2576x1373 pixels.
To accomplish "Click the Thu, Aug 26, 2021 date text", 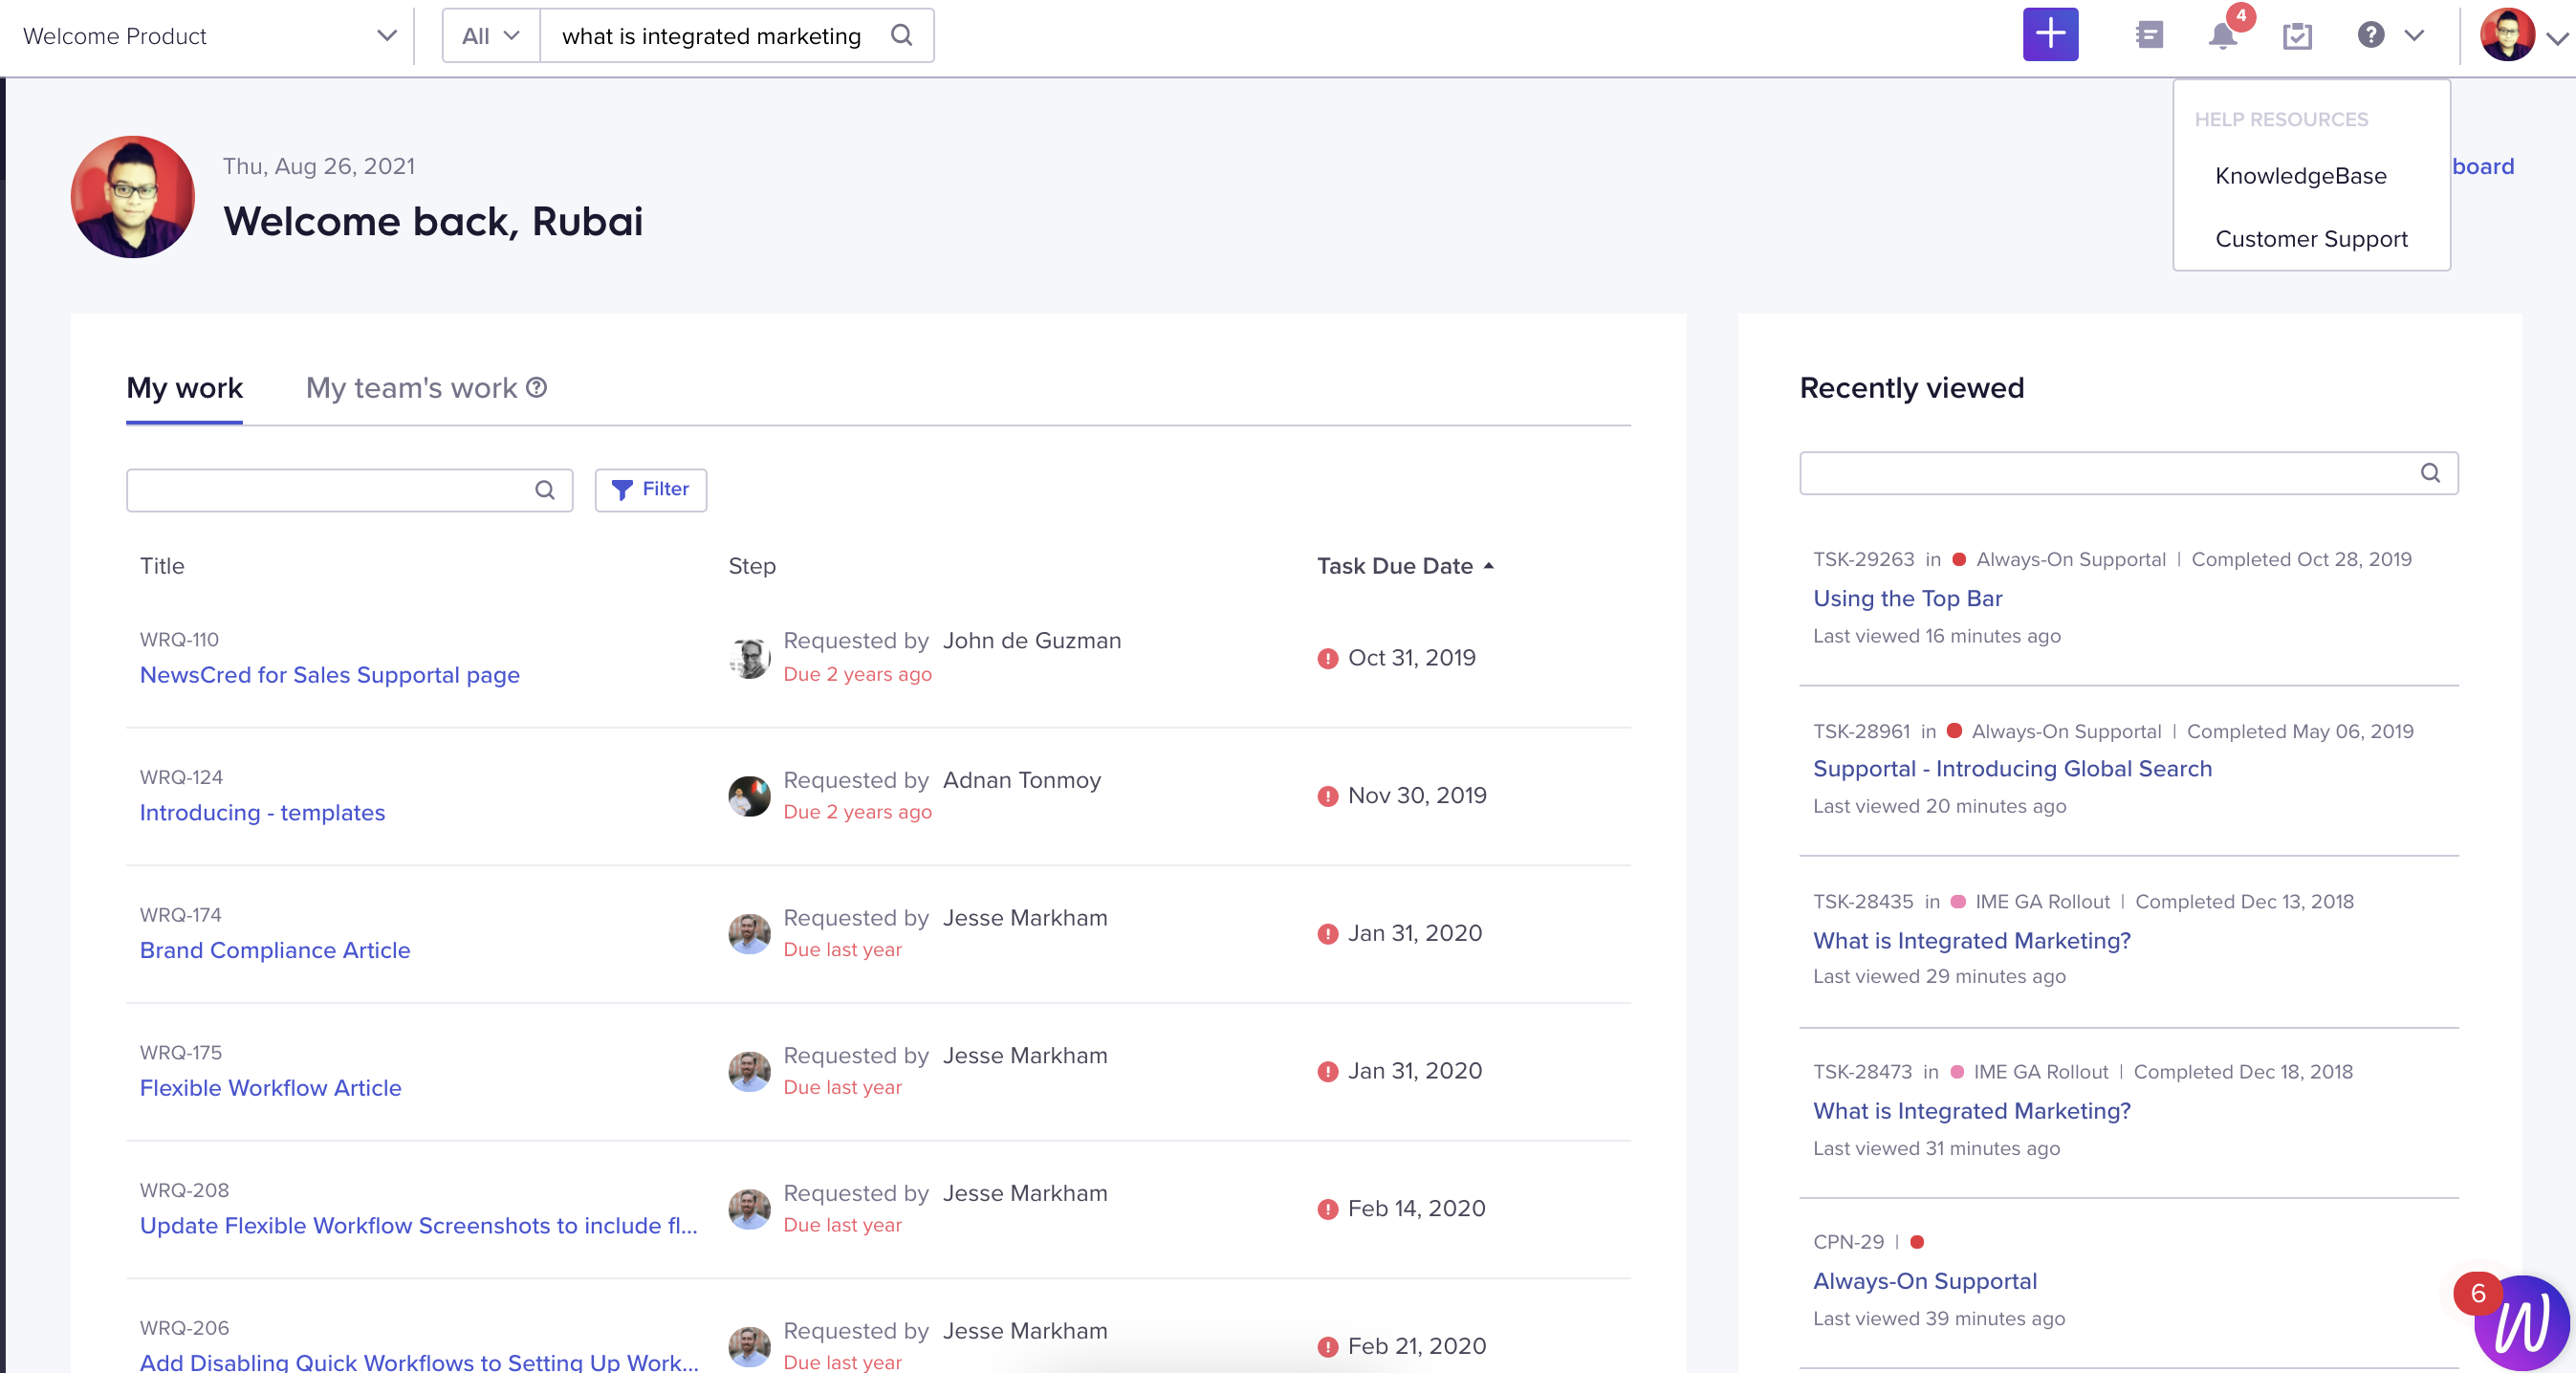I will pyautogui.click(x=319, y=167).
